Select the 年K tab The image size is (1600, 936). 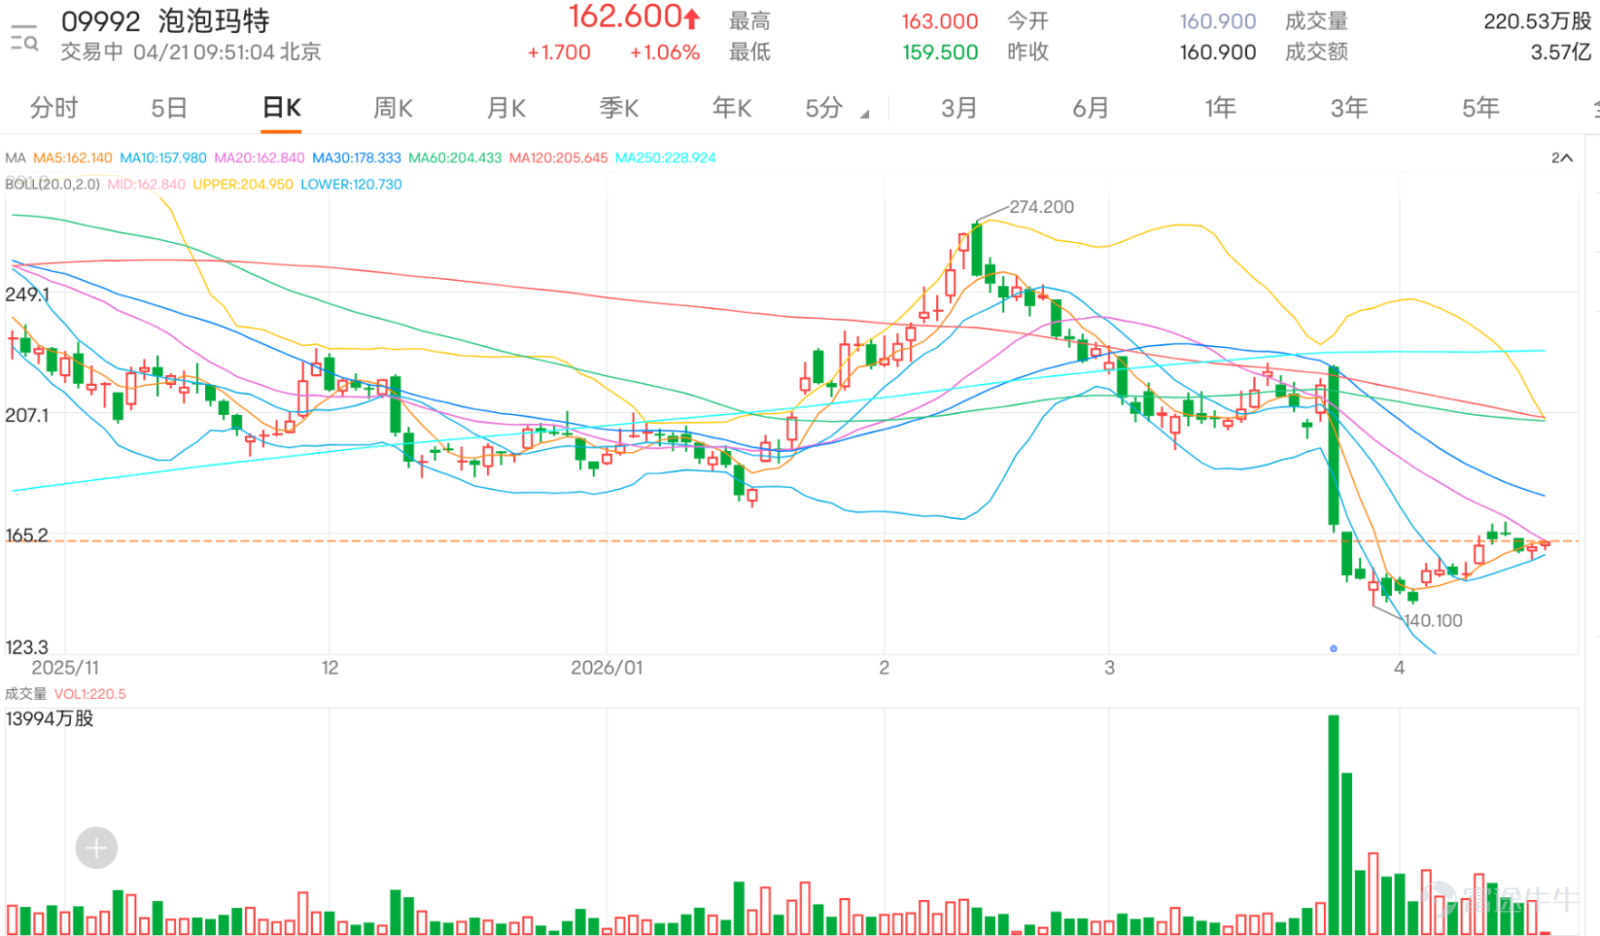click(x=732, y=108)
